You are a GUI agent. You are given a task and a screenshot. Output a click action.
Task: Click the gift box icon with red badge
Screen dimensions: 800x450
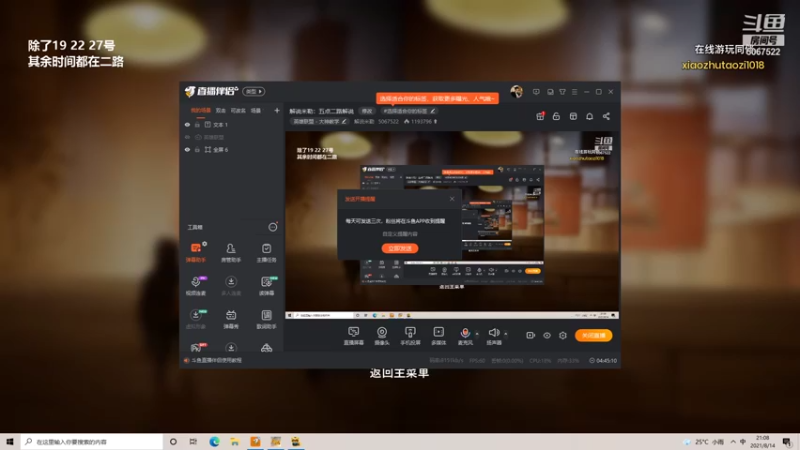coord(540,116)
